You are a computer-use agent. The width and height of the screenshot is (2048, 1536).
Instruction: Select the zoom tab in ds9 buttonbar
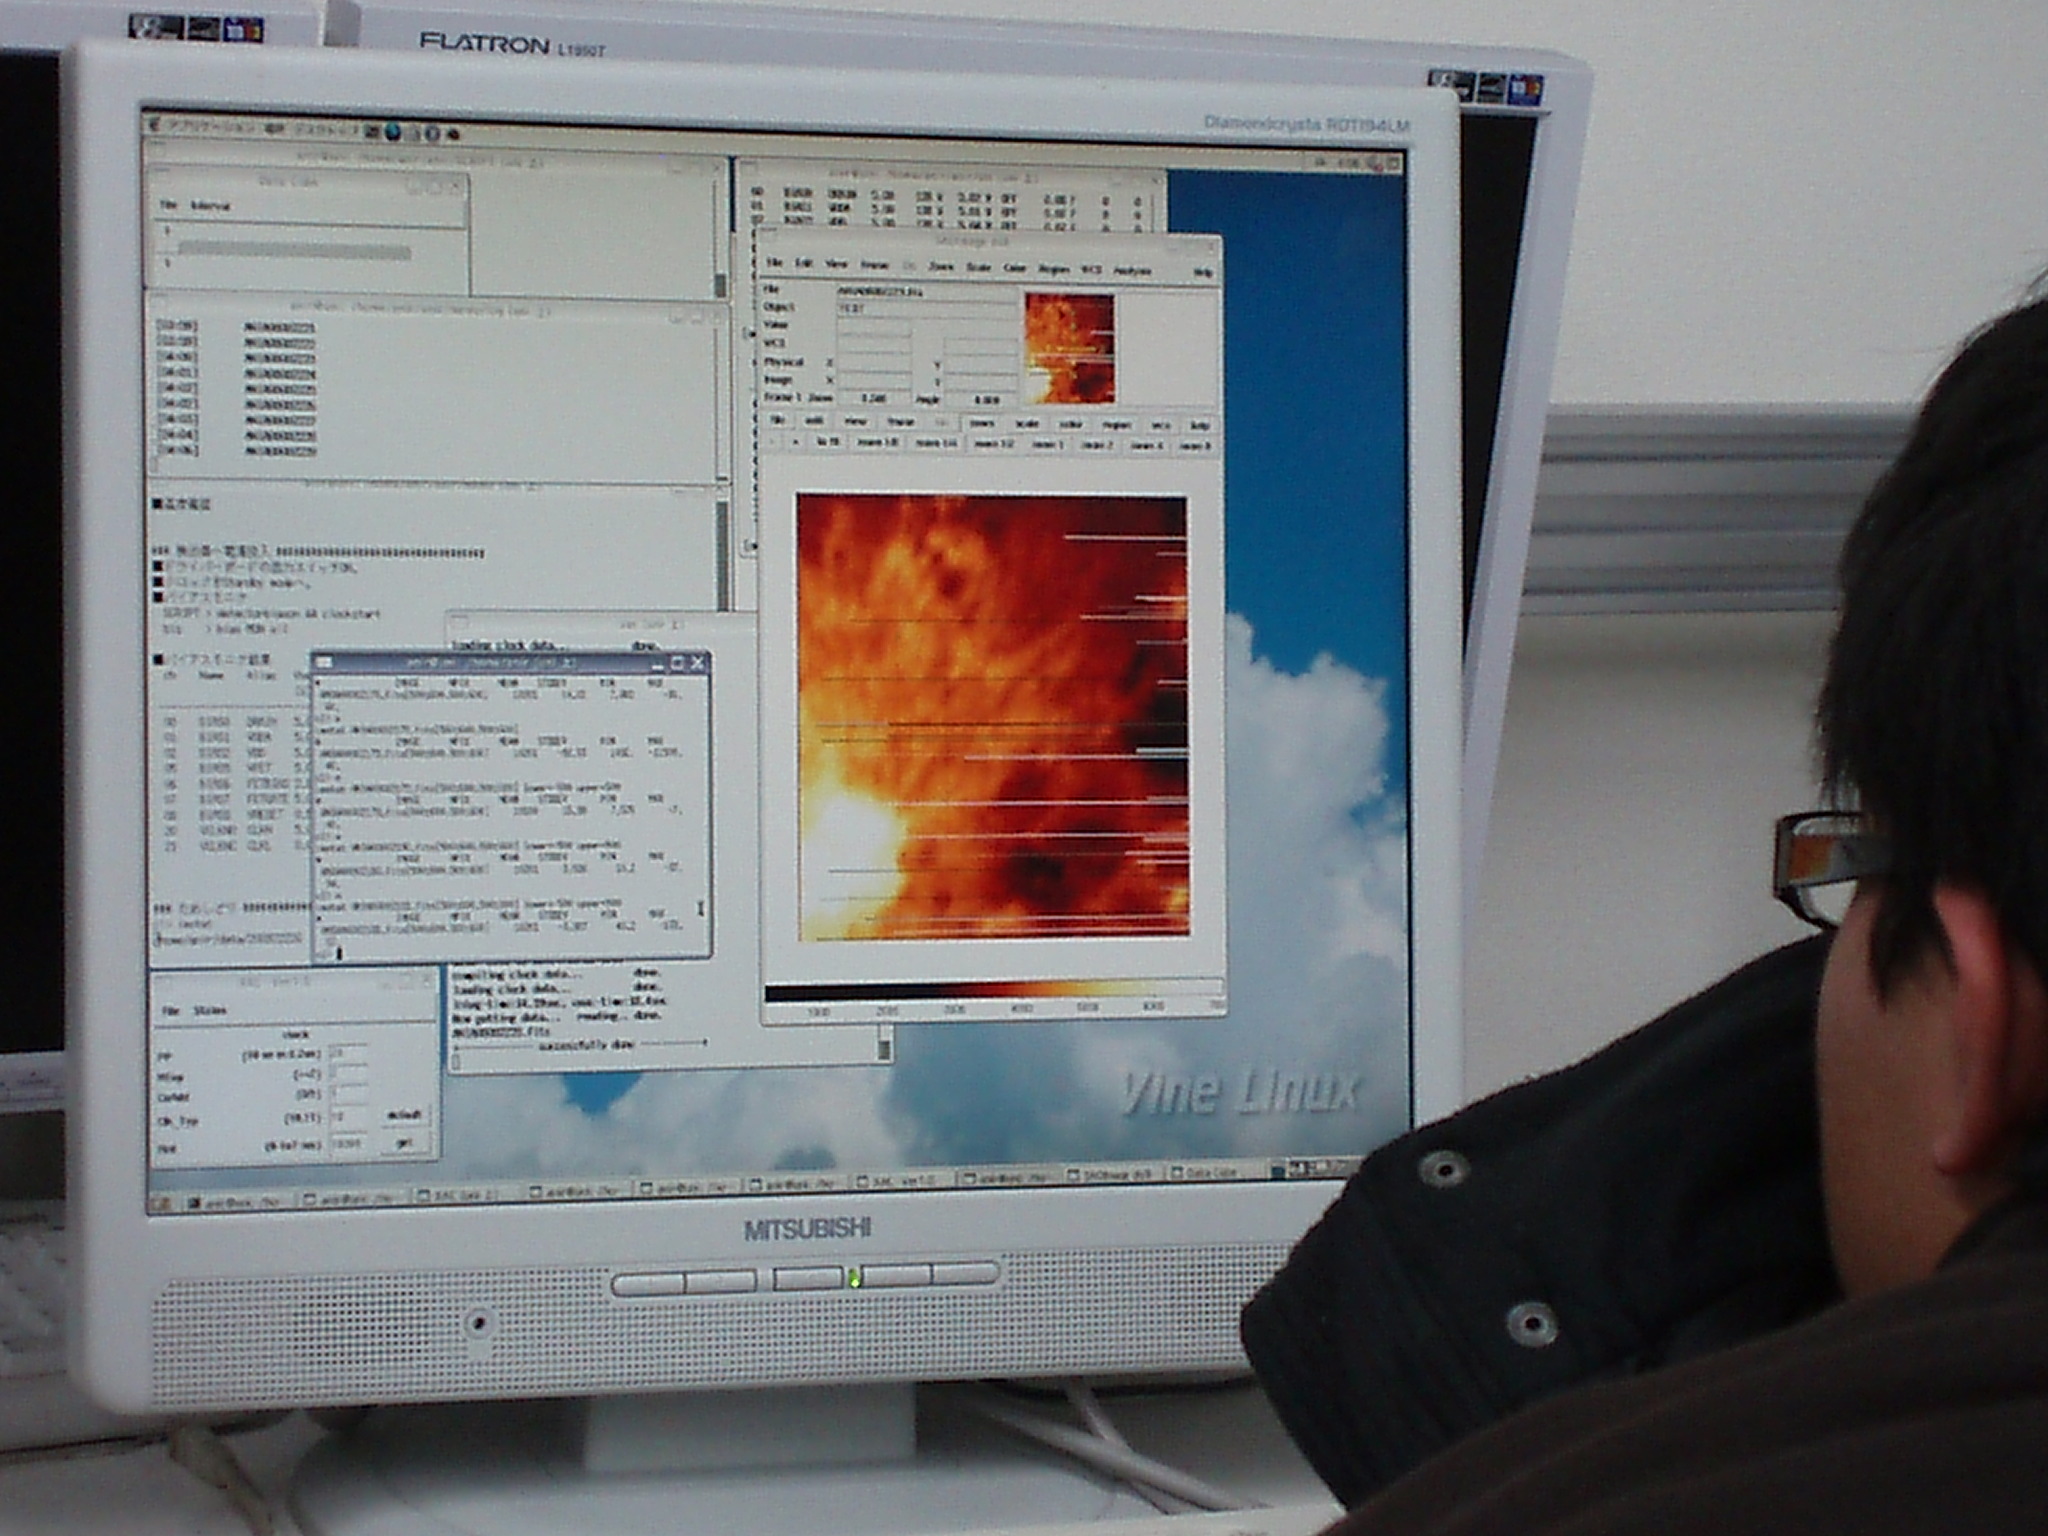(x=982, y=423)
